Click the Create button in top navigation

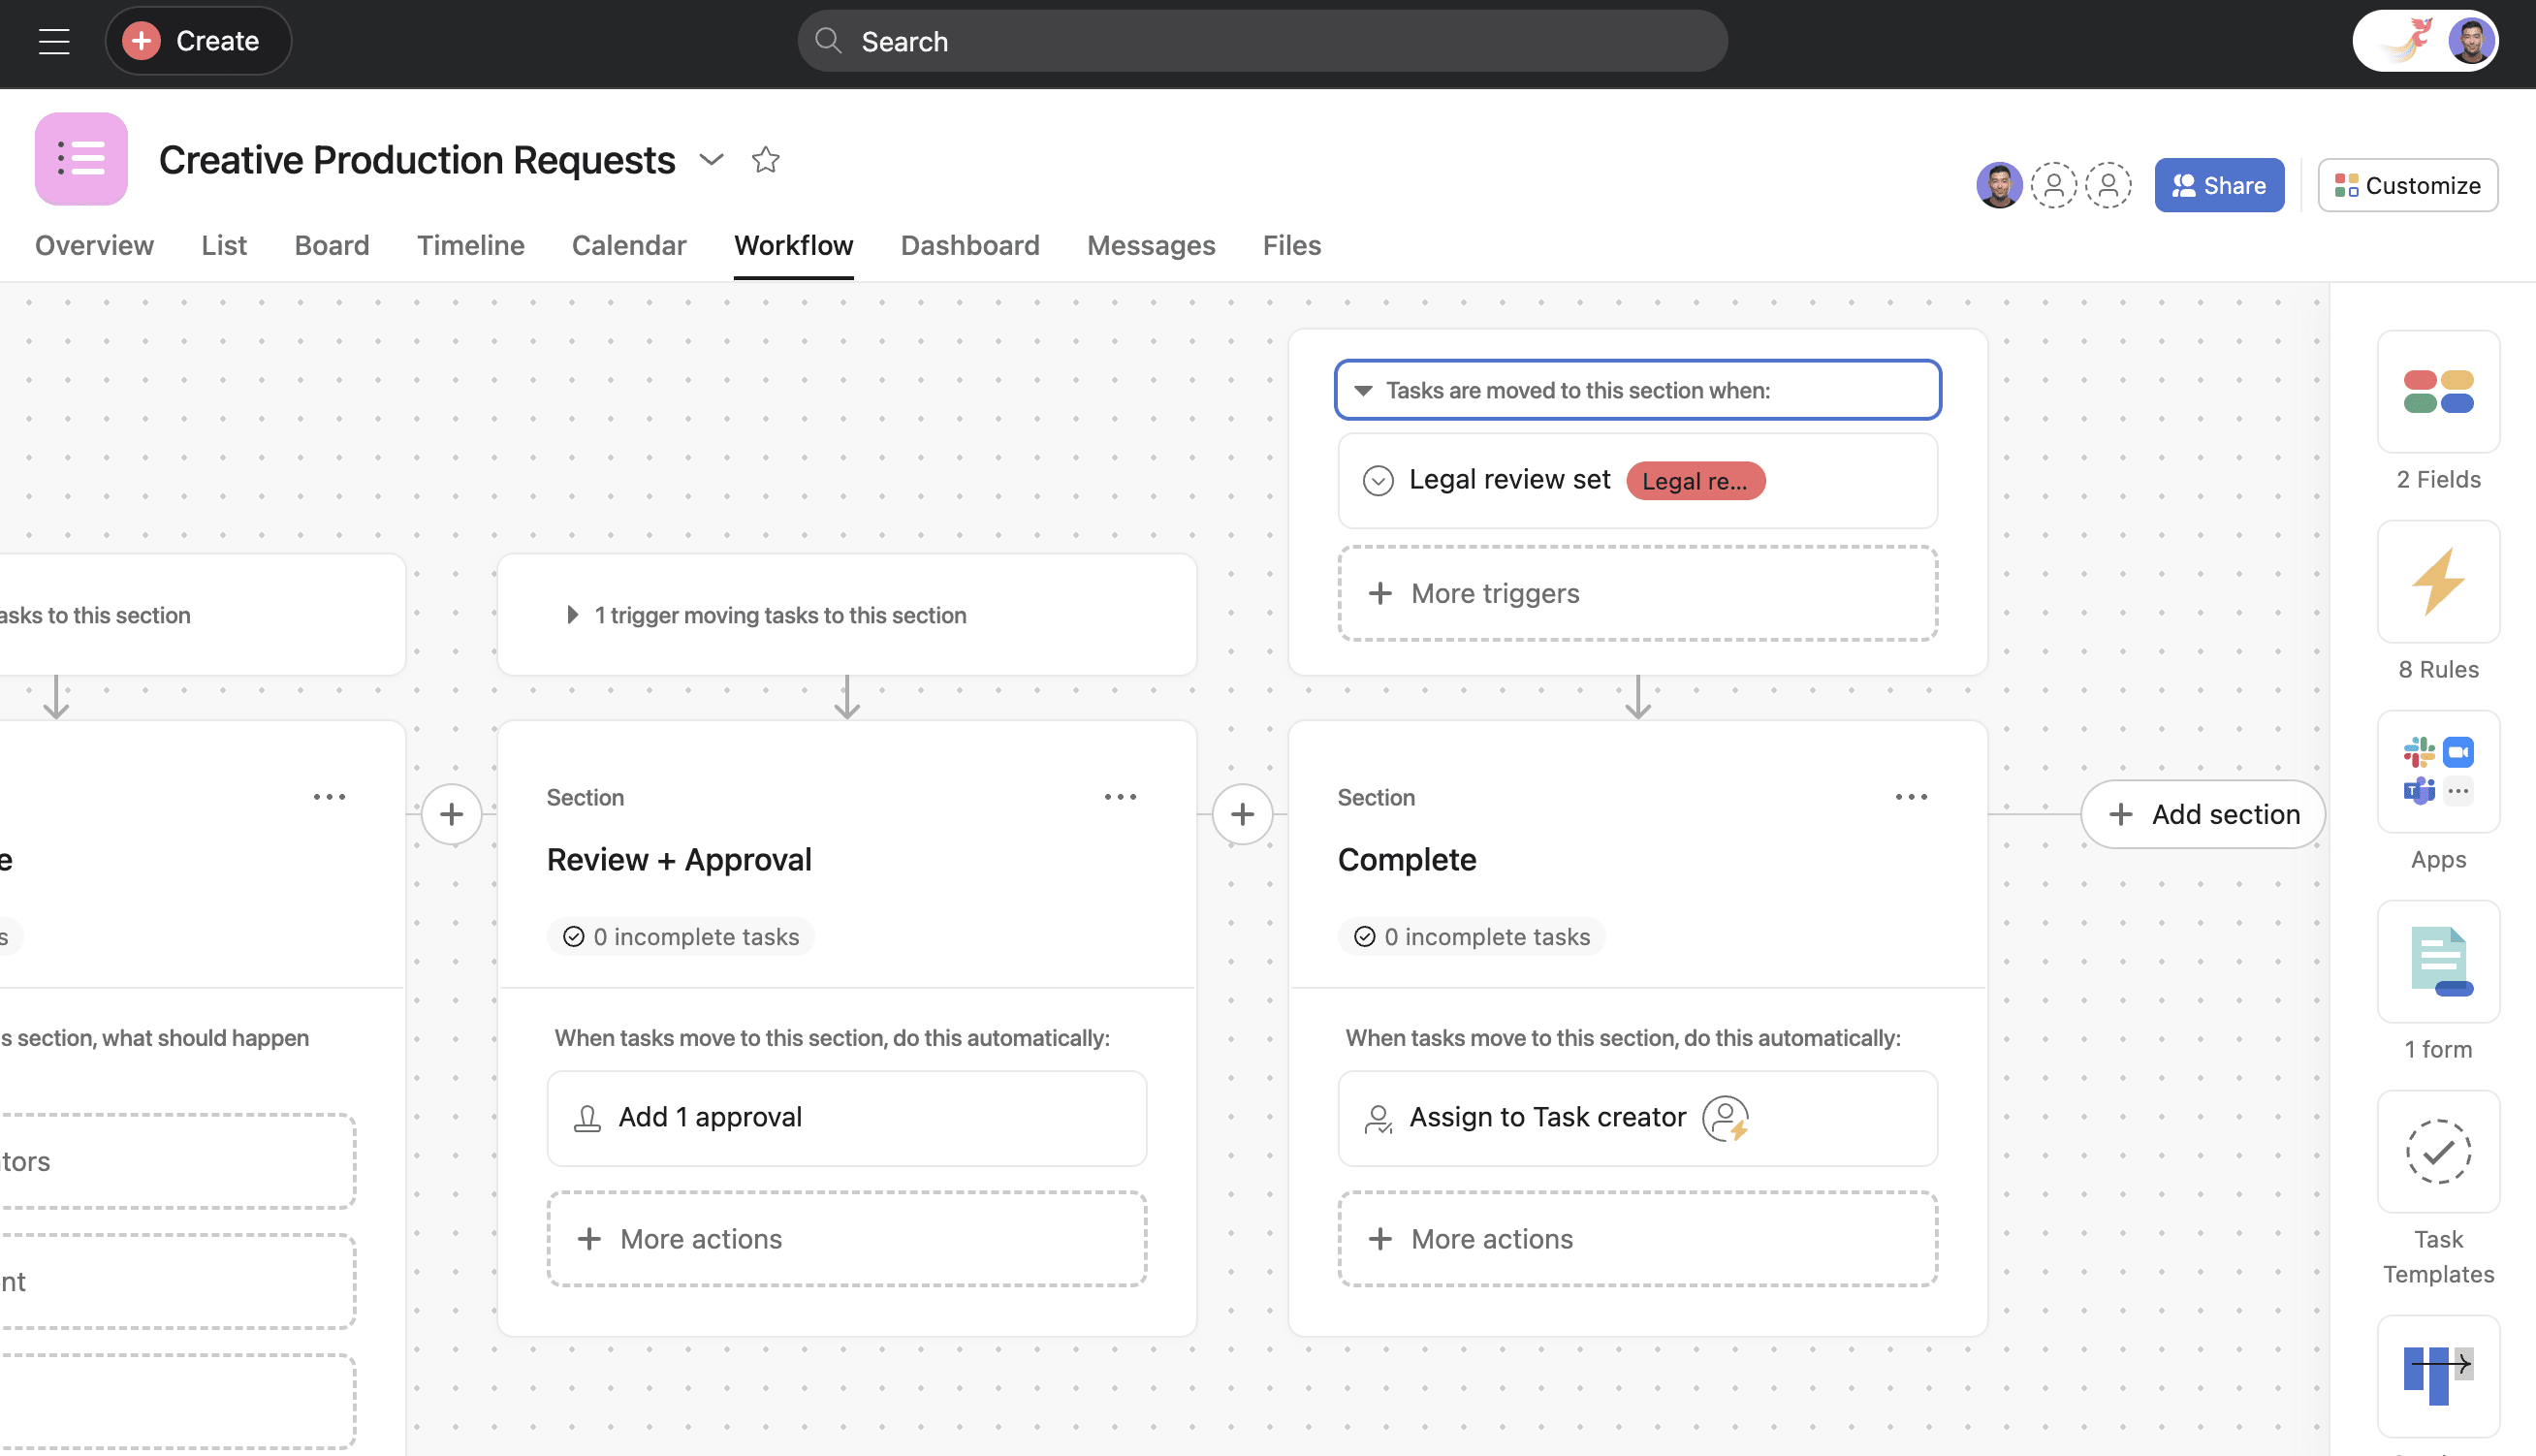197,40
